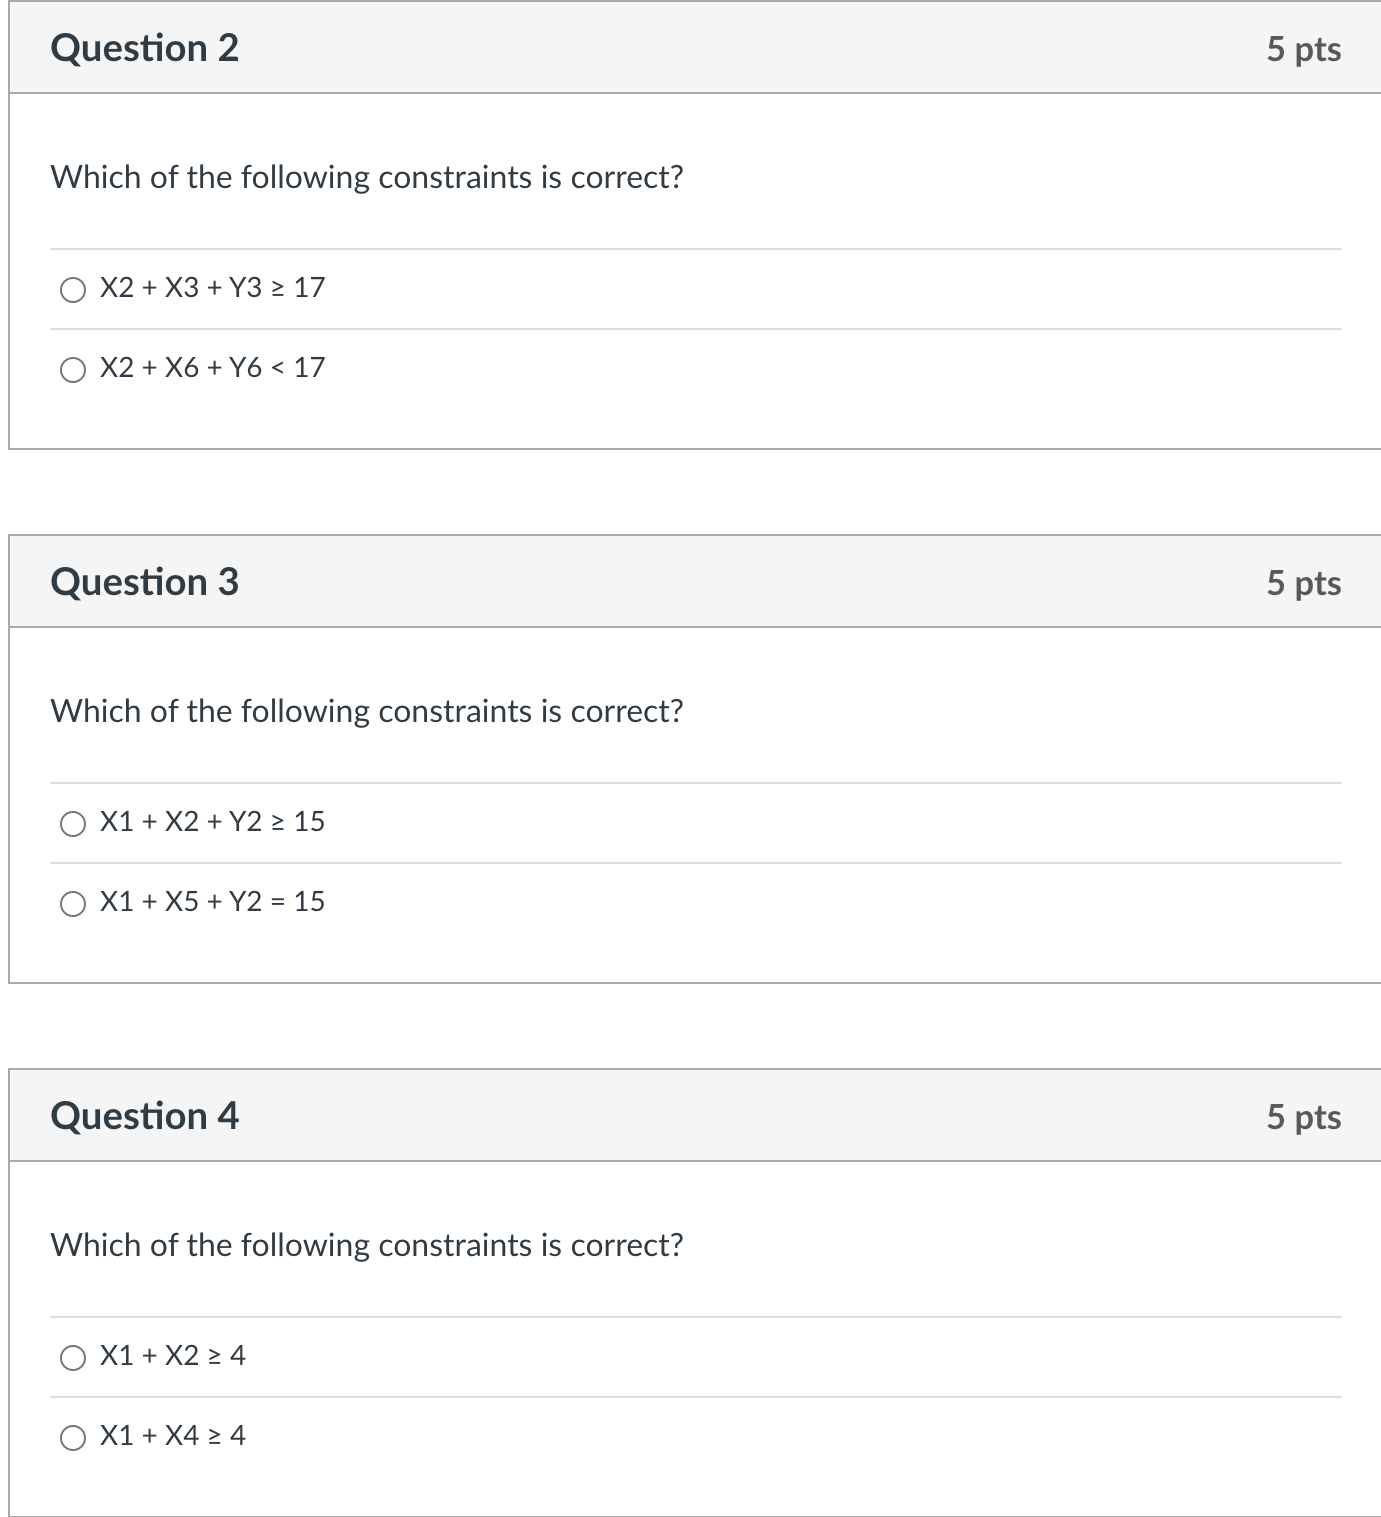1381x1517 pixels.
Task: Choose the first answer in Question 2
Action: (x=73, y=291)
